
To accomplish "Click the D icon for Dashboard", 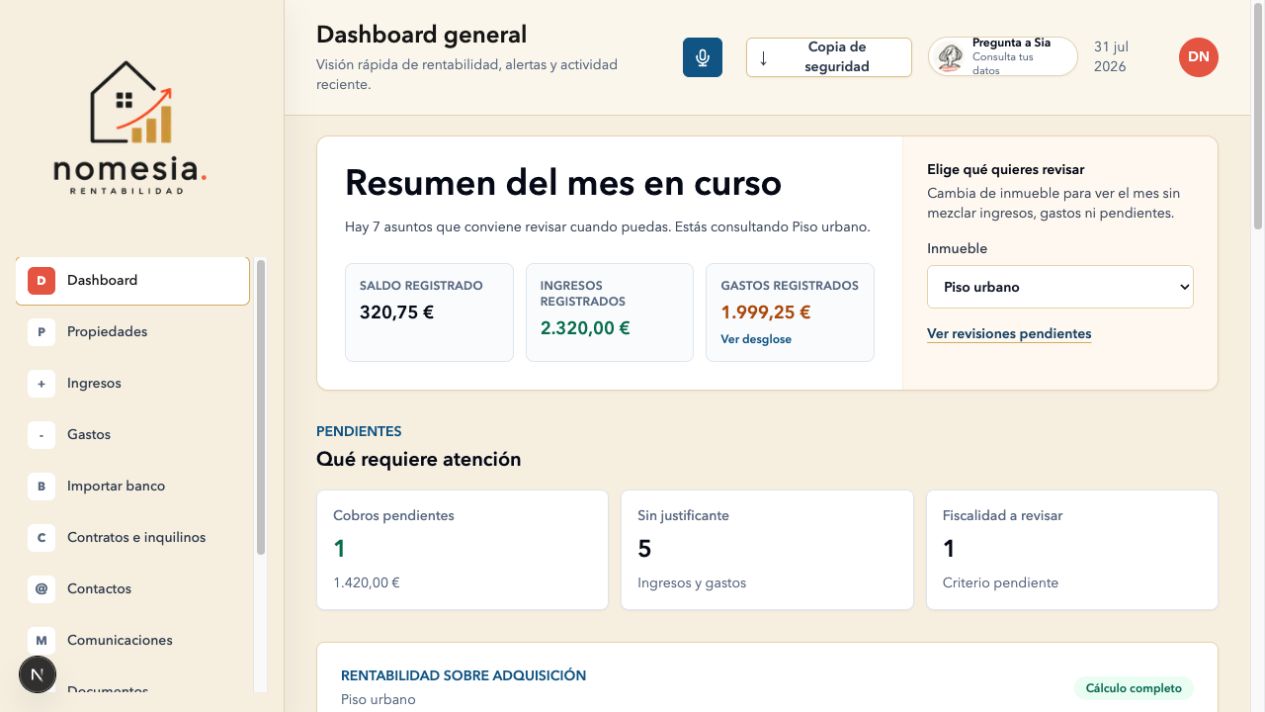I will click(x=41, y=281).
